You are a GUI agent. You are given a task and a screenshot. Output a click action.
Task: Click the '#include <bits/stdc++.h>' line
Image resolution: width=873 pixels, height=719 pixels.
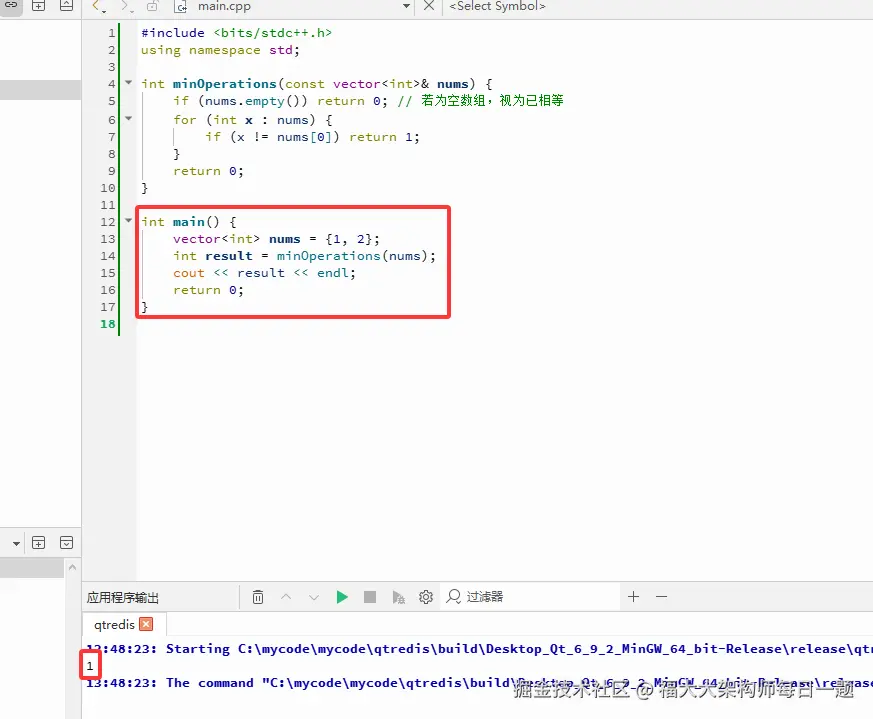[236, 33]
